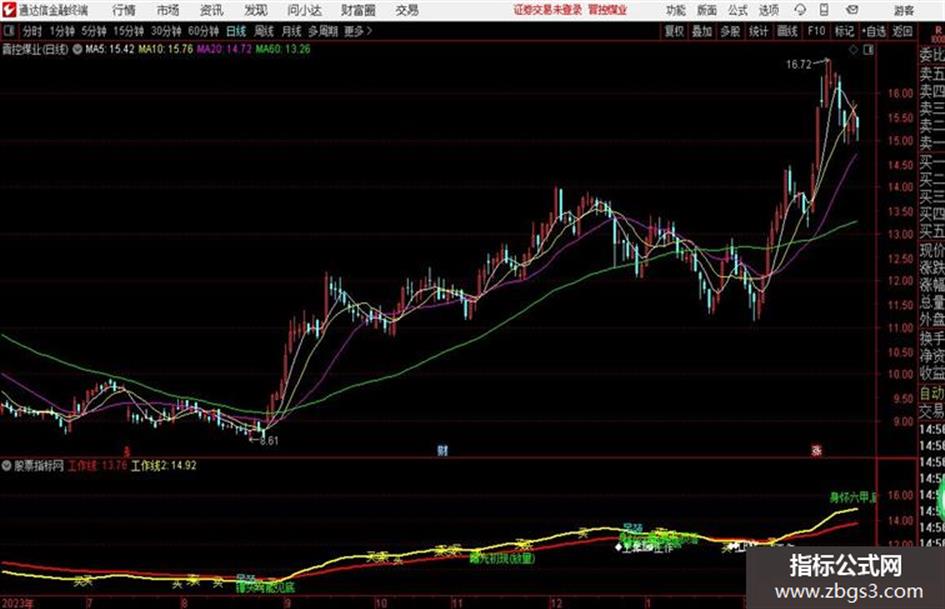The width and height of the screenshot is (945, 609).
Task: Open the 行情 menu
Action: [124, 10]
